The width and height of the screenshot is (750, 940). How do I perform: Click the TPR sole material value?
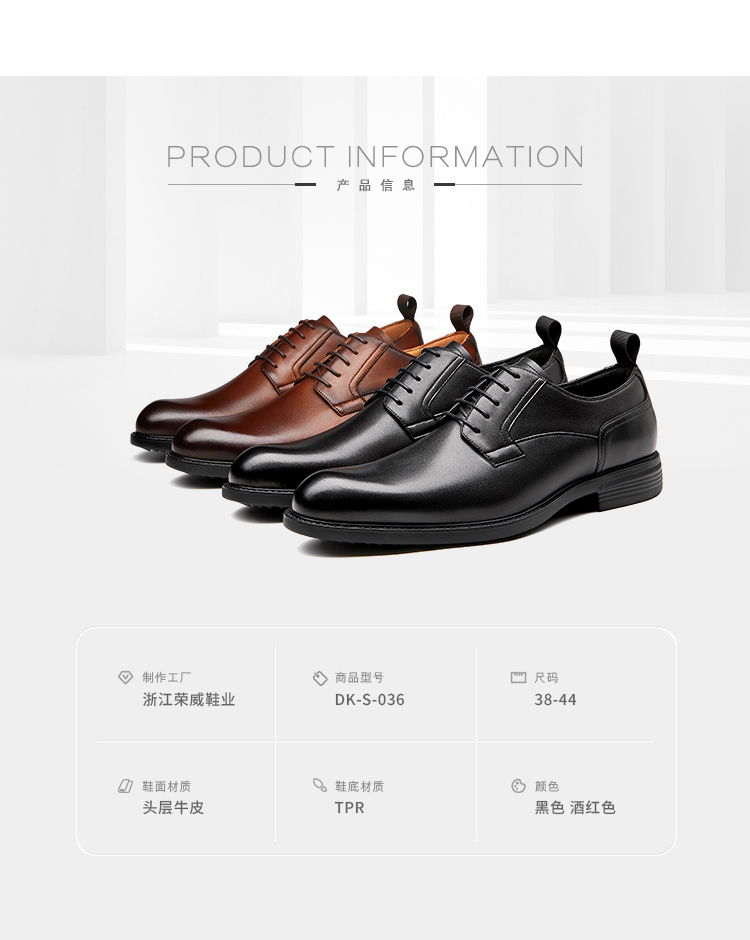click(x=350, y=808)
